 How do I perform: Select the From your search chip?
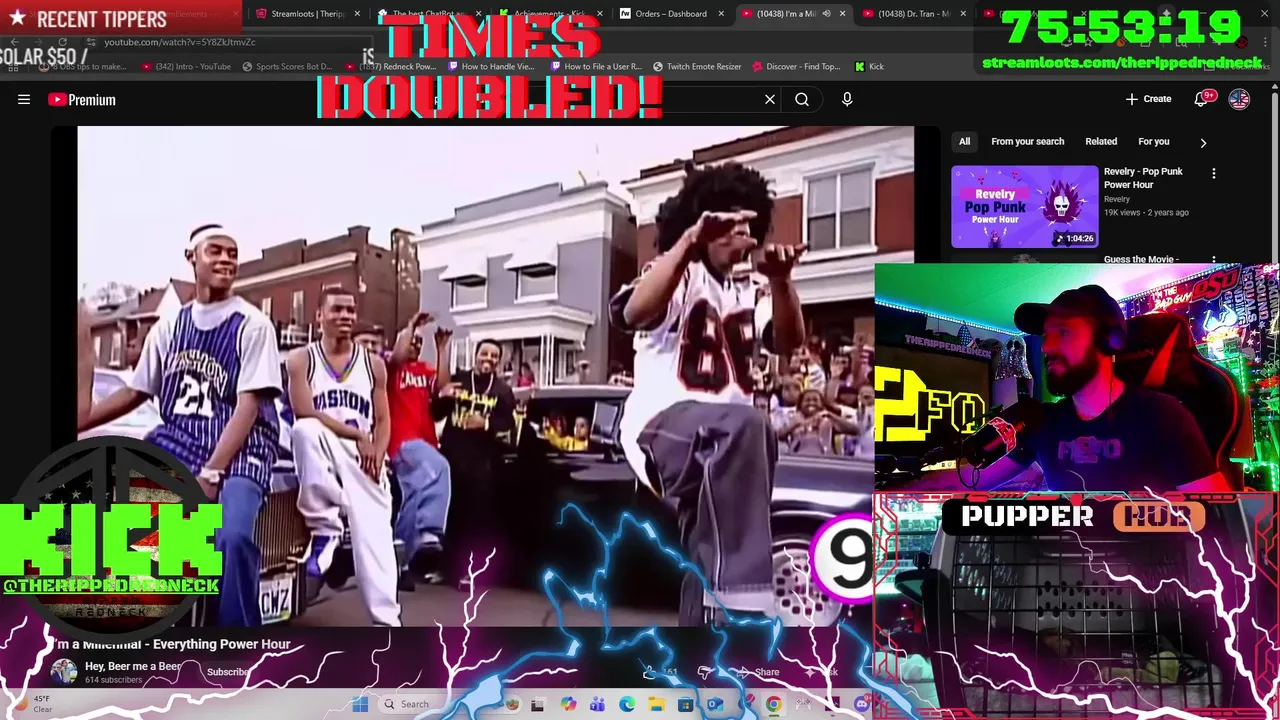(x=1027, y=141)
